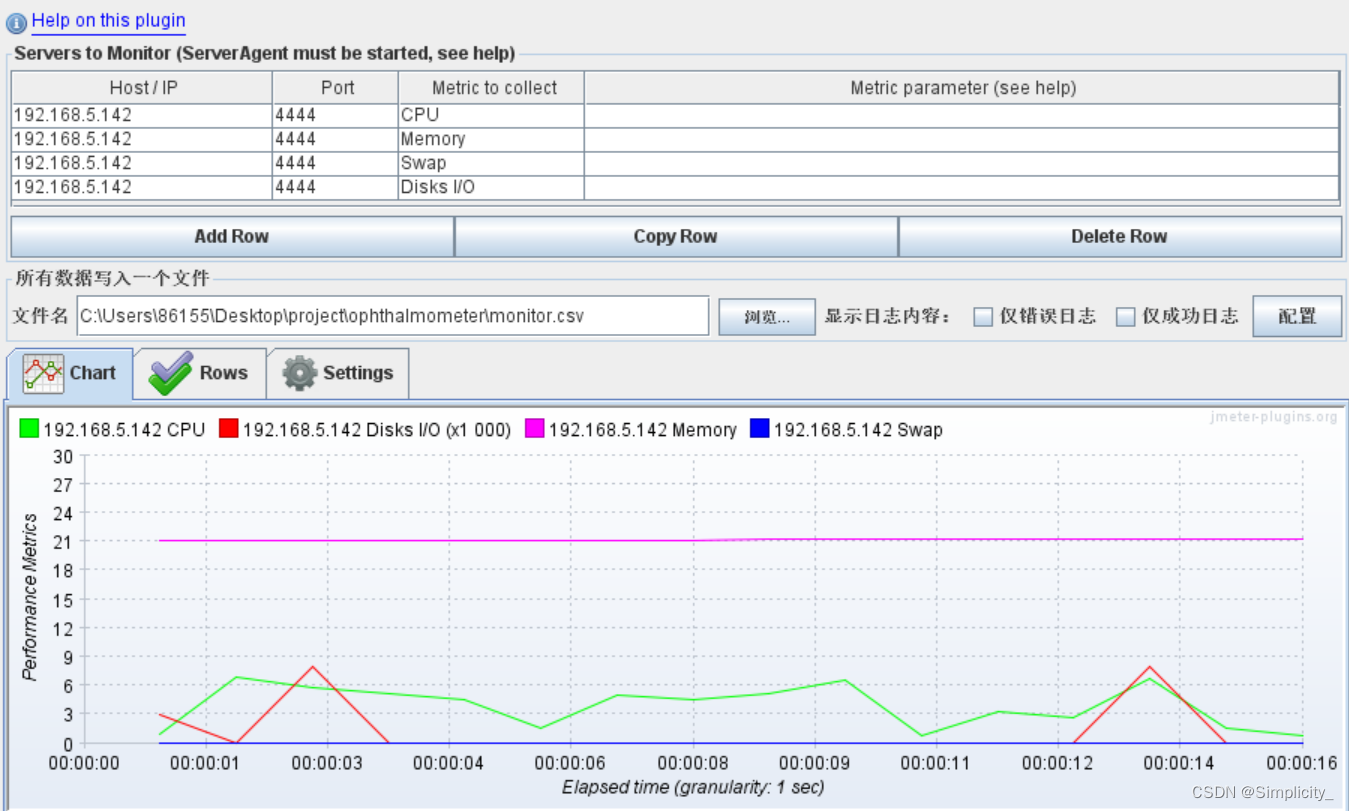This screenshot has height=811, width=1349.
Task: Click the 21 value on the Y axis
Action: [63, 541]
